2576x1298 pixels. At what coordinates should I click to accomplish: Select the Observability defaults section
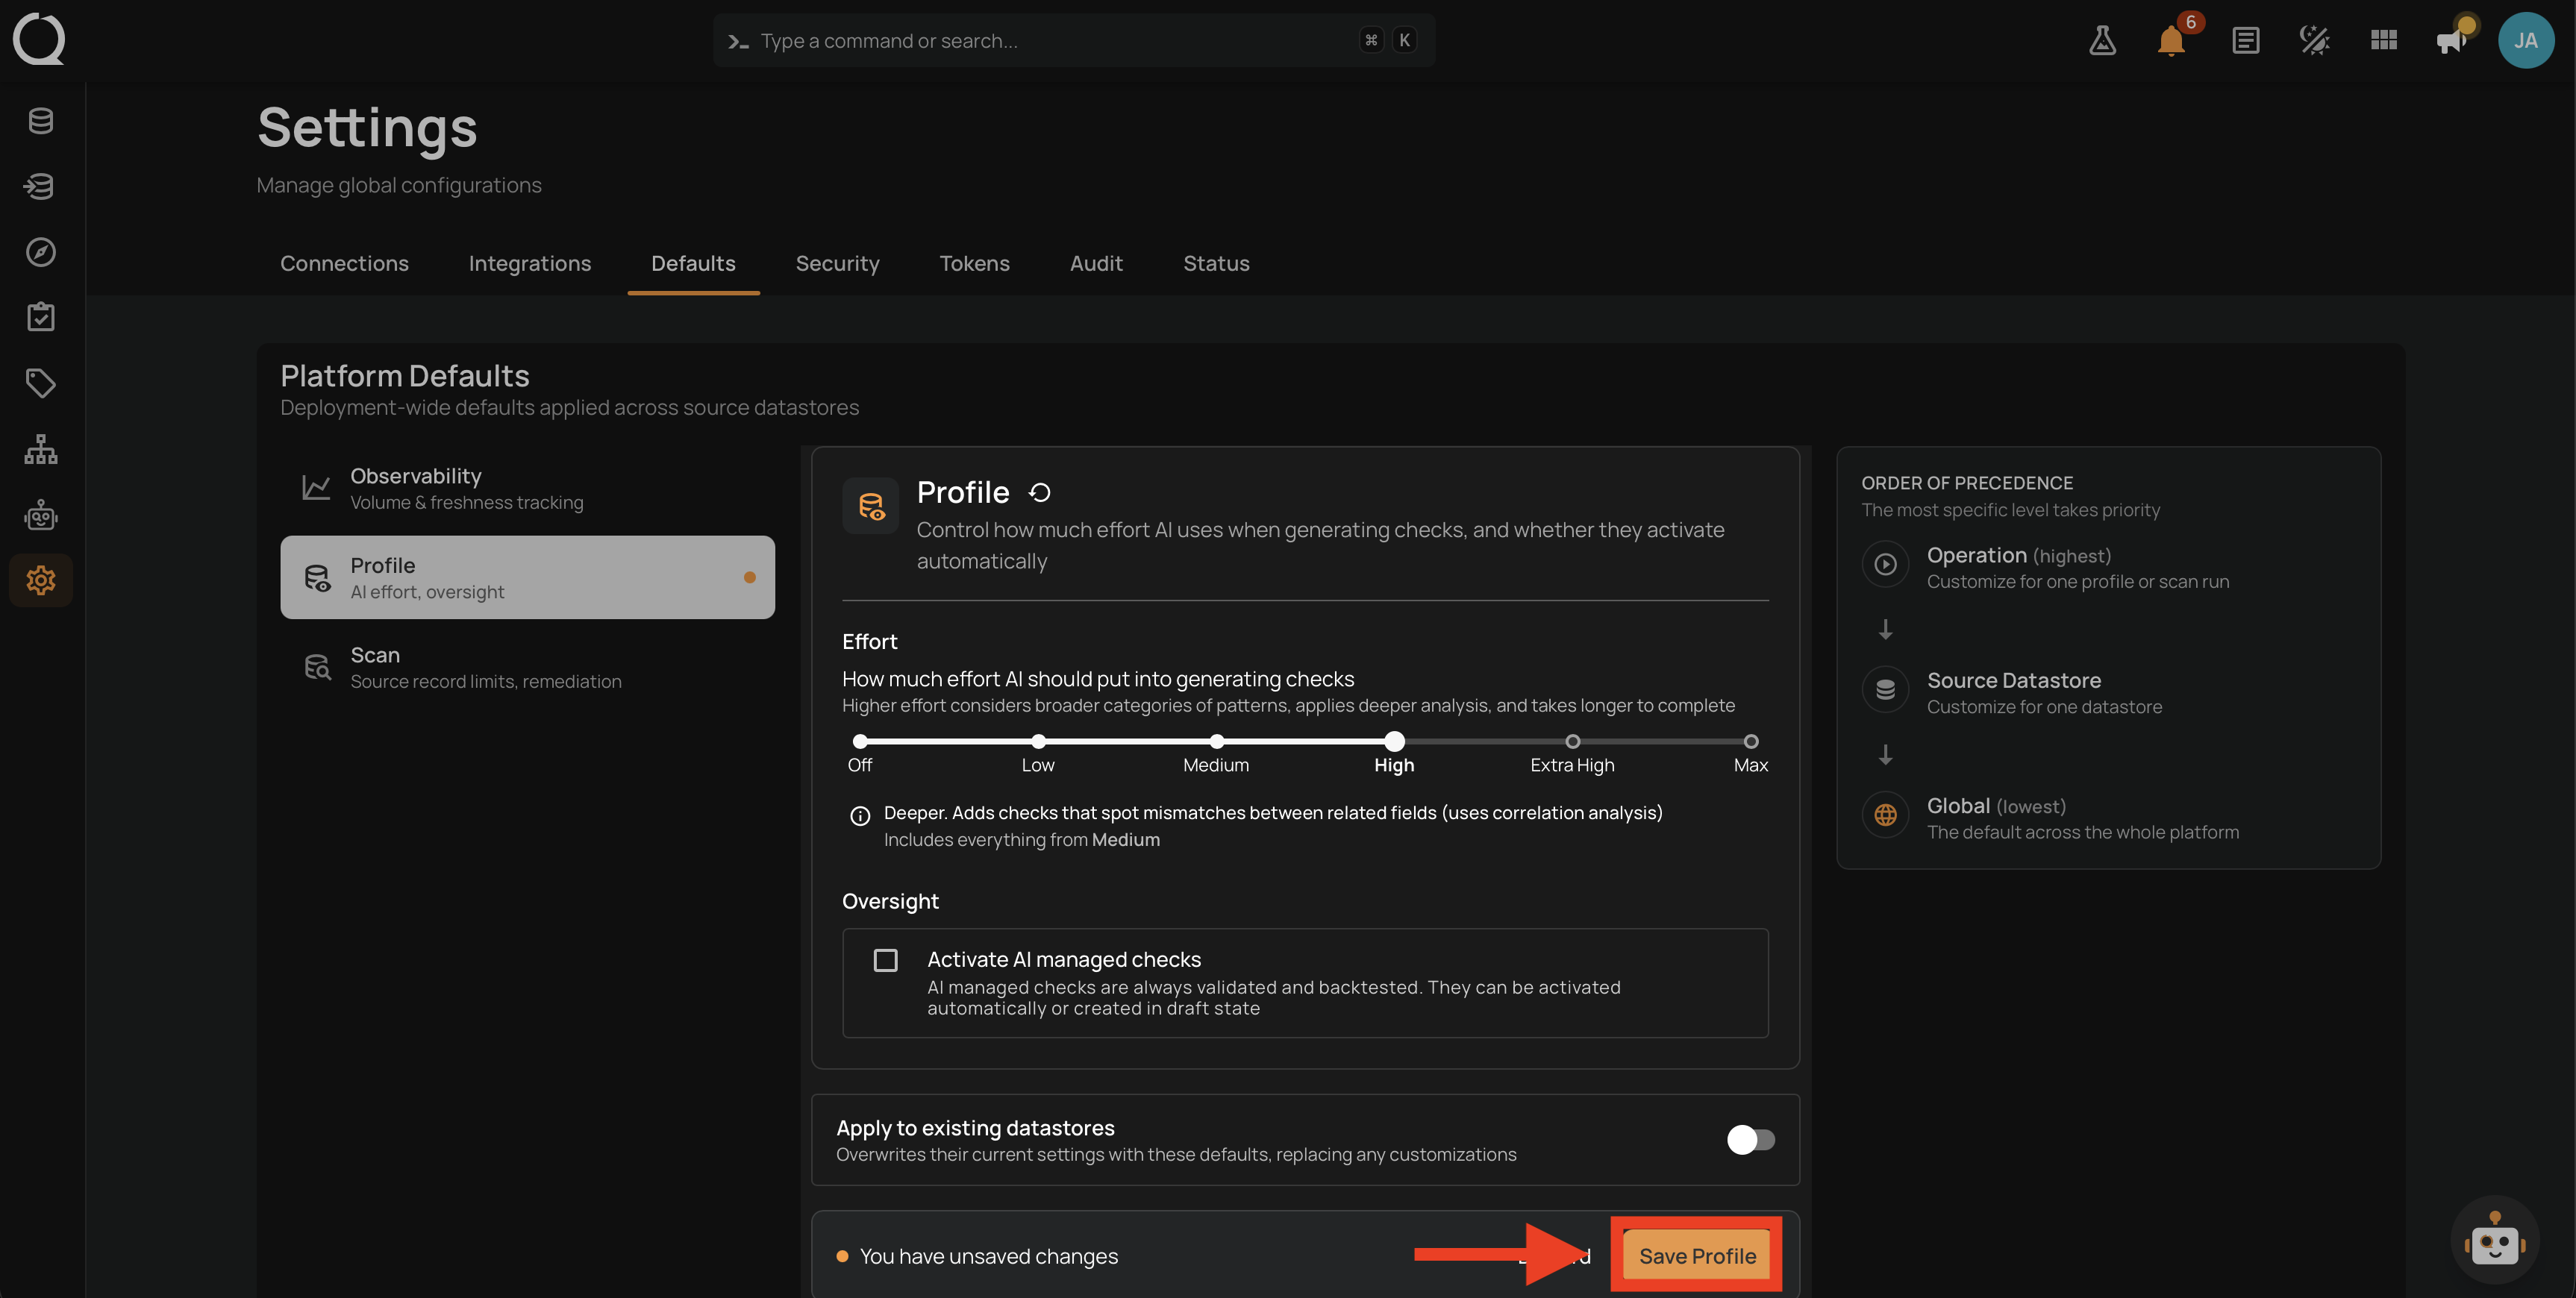coord(527,488)
